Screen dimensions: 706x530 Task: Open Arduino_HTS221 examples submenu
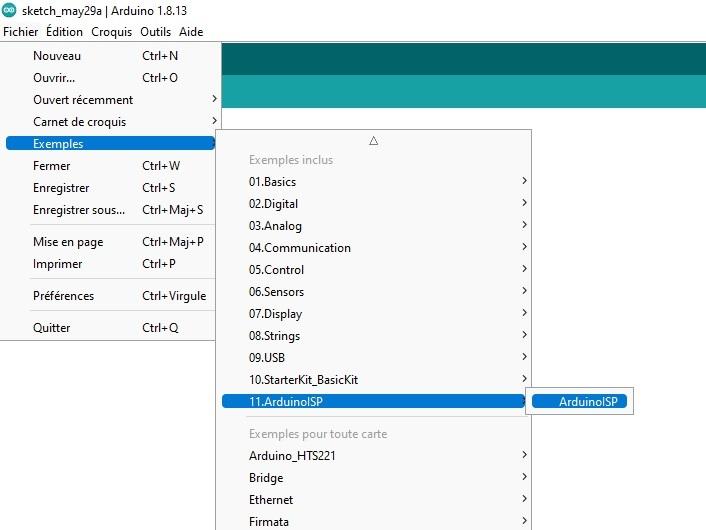click(x=374, y=456)
